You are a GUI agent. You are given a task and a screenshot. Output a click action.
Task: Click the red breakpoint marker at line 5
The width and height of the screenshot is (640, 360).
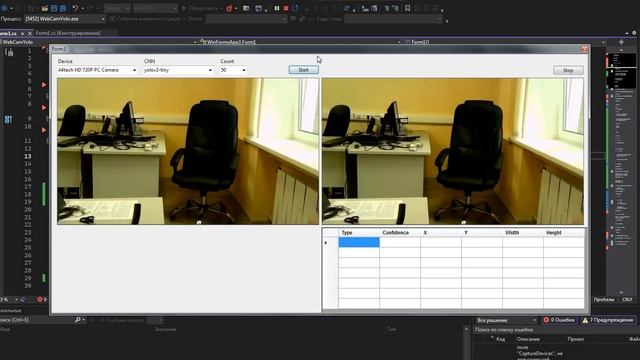tap(44, 85)
